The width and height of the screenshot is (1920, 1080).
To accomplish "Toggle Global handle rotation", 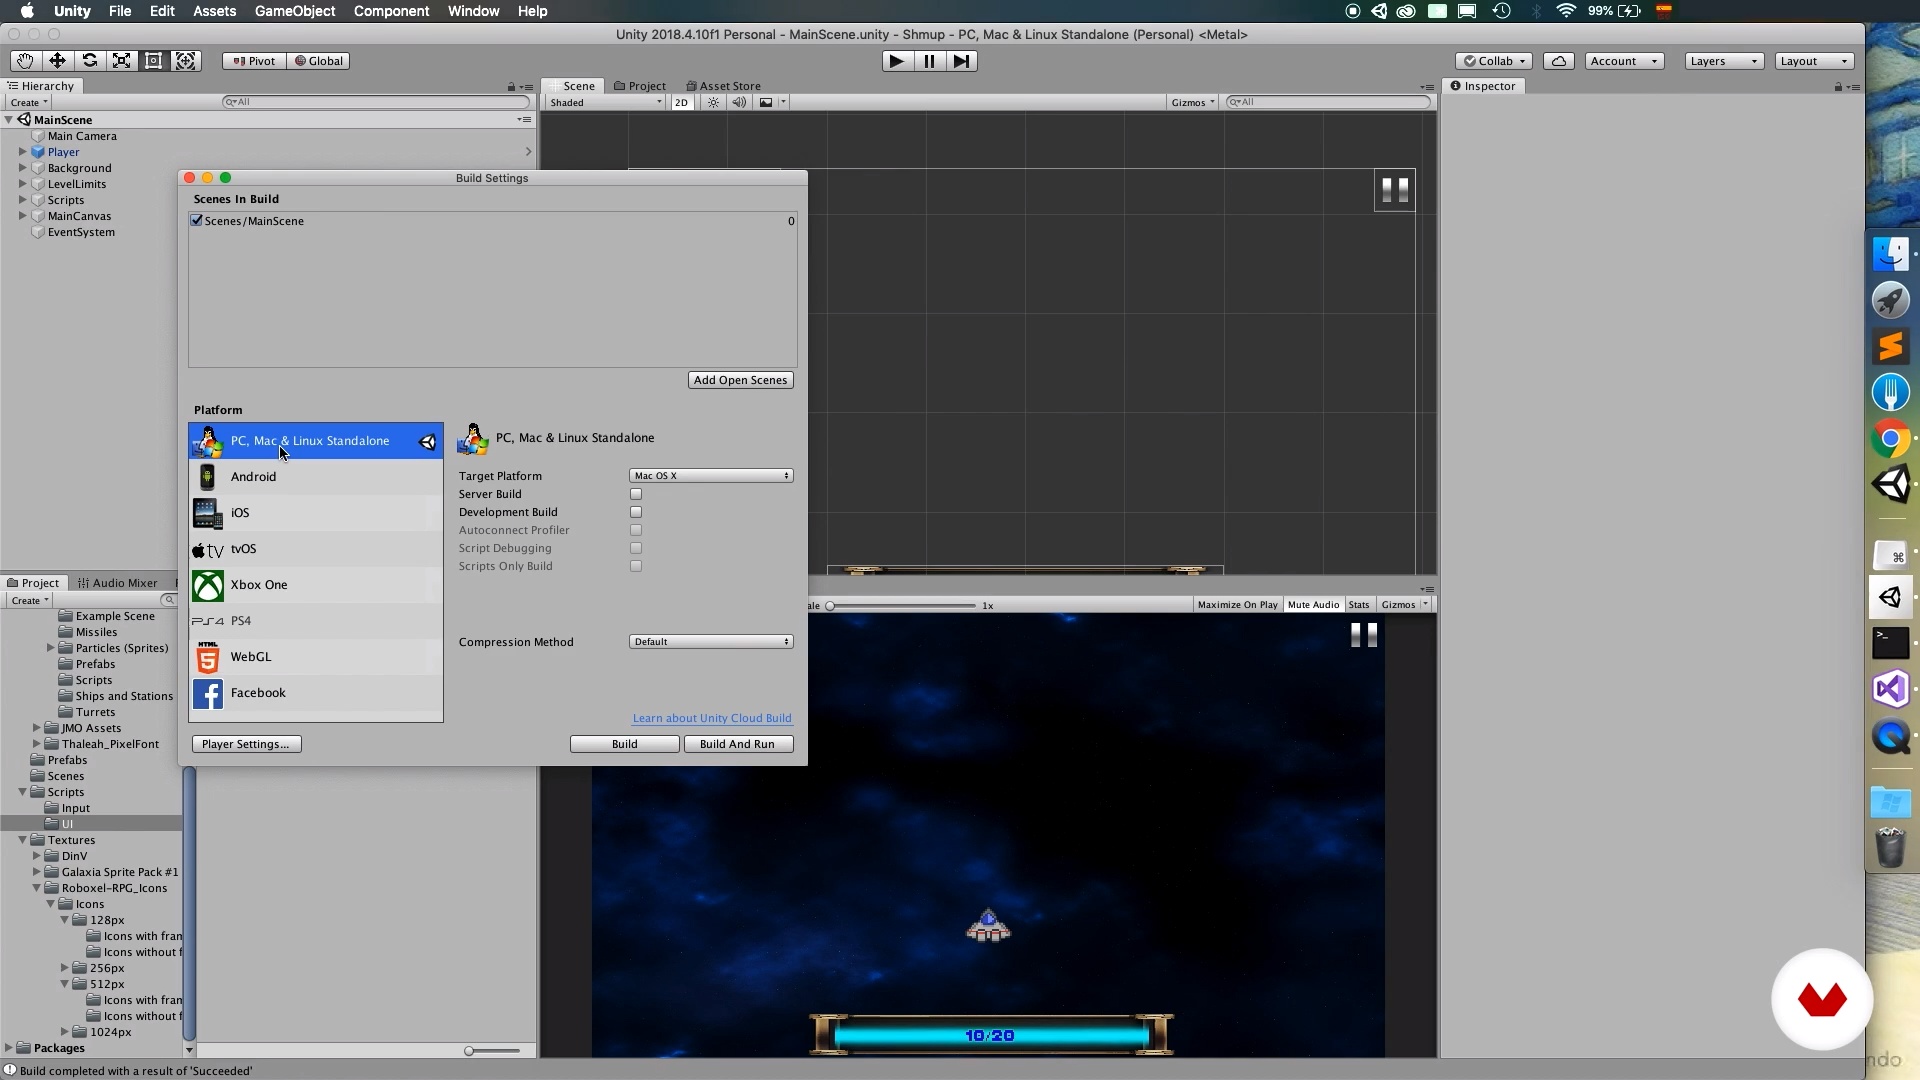I will 318,61.
